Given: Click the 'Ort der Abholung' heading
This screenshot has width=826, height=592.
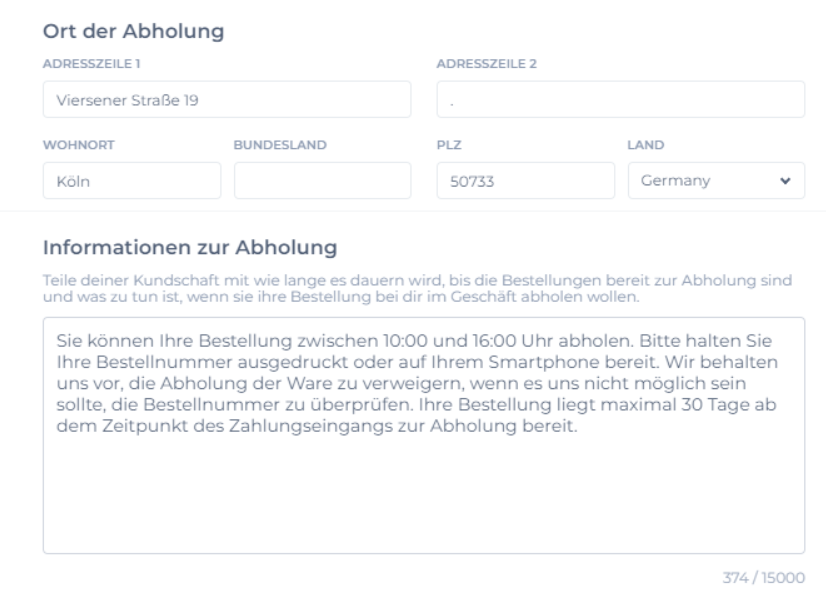Looking at the screenshot, I should tap(134, 31).
